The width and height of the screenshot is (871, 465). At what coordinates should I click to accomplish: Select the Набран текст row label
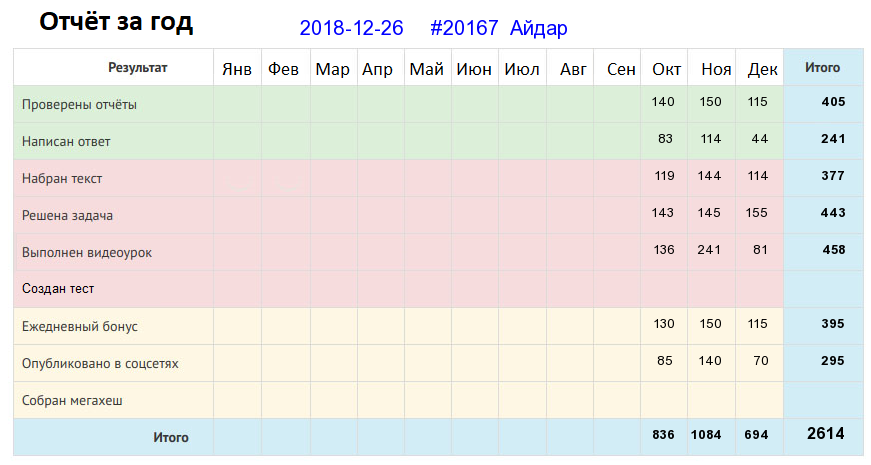tap(62, 178)
